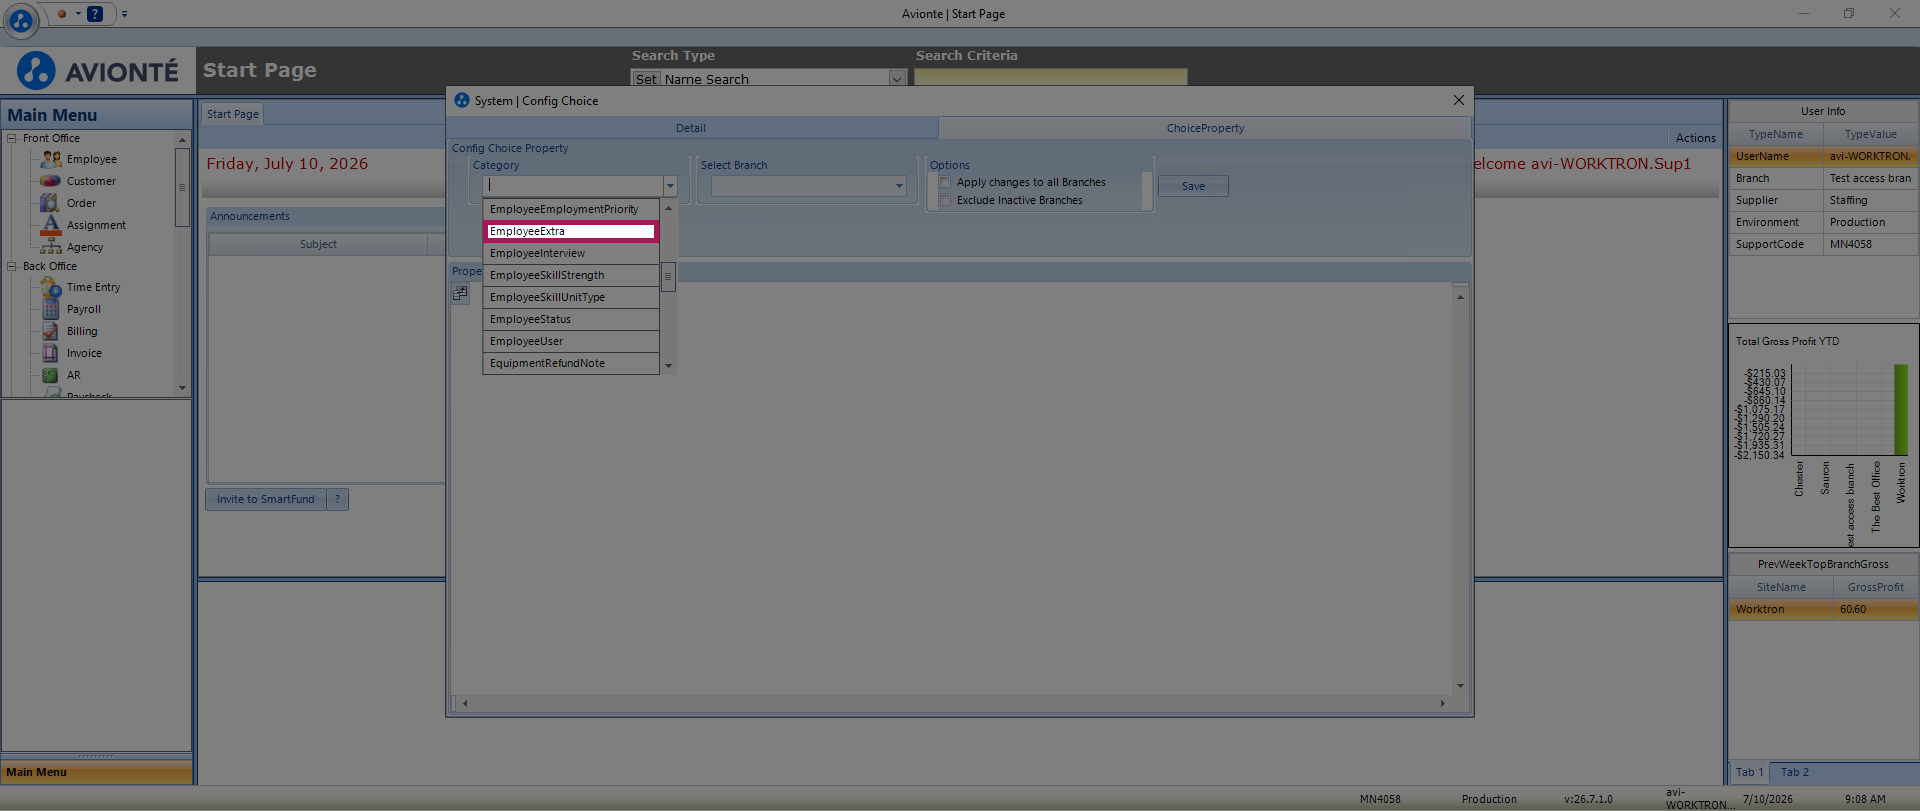Click the Main Menu bar at the bottom
This screenshot has height=811, width=1920.
(x=97, y=772)
